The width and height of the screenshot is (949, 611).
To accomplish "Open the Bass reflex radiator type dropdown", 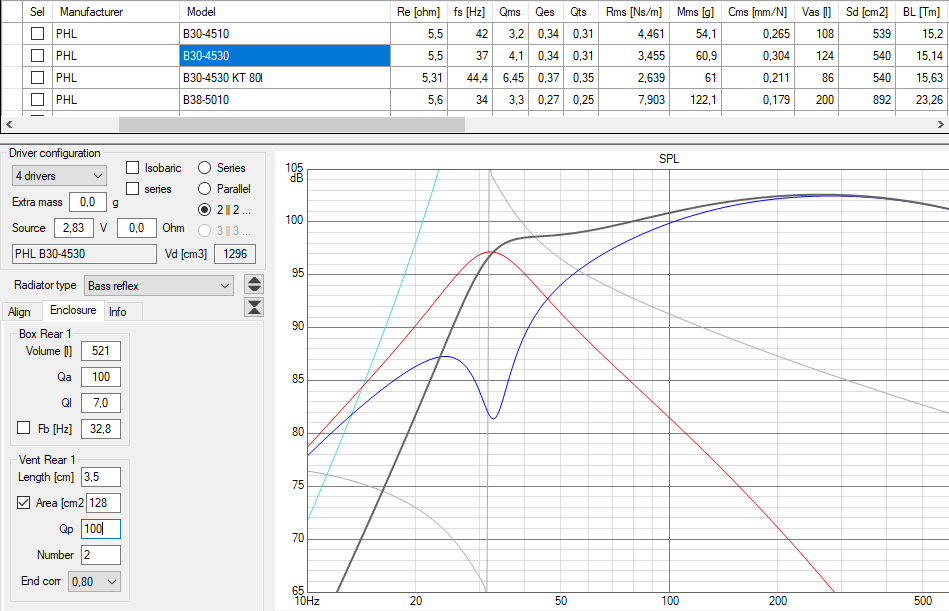I will coord(159,286).
